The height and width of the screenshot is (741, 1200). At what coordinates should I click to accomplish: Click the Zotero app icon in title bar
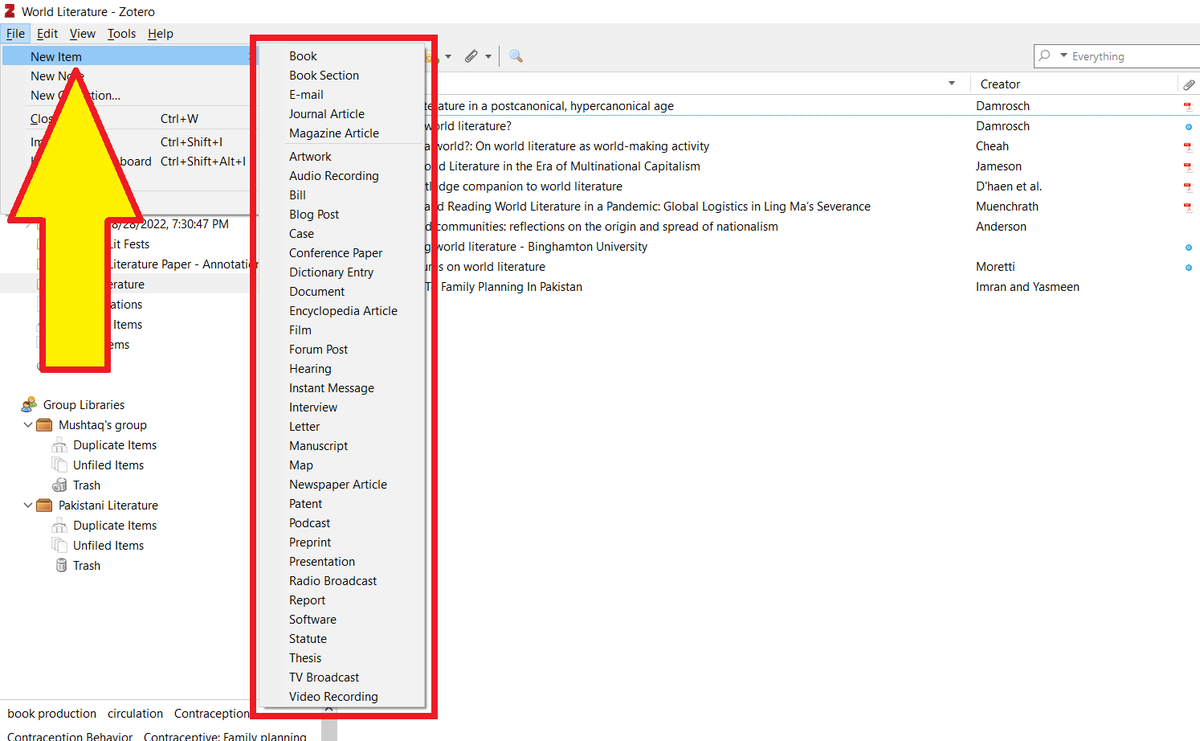coord(10,11)
